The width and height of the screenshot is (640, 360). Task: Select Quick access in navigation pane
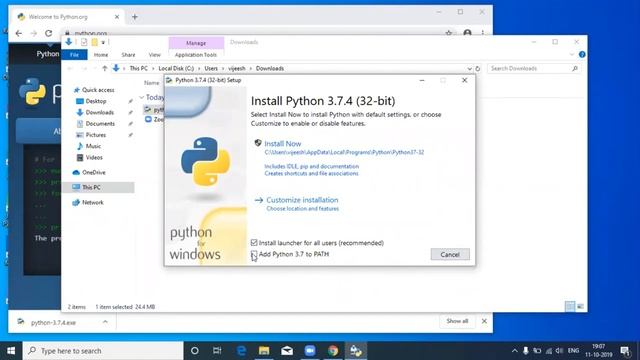[98, 90]
